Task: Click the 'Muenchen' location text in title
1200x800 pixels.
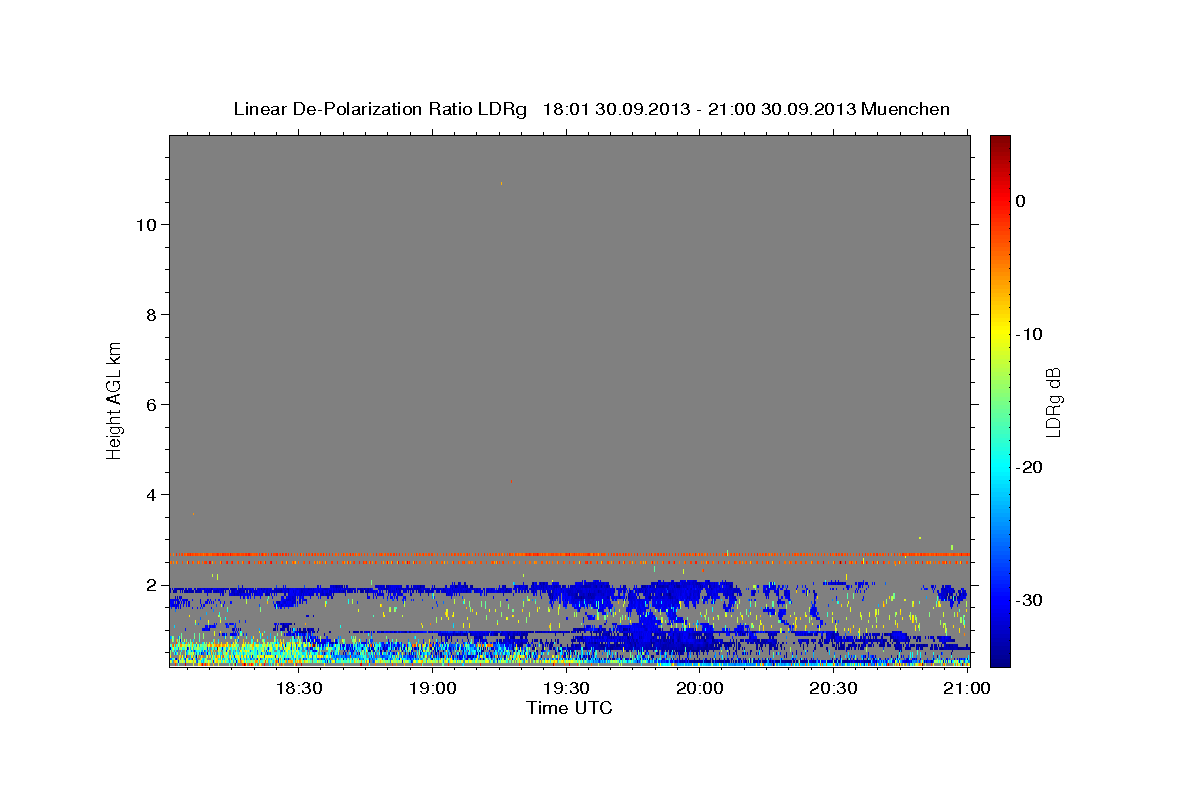Action: (907, 109)
